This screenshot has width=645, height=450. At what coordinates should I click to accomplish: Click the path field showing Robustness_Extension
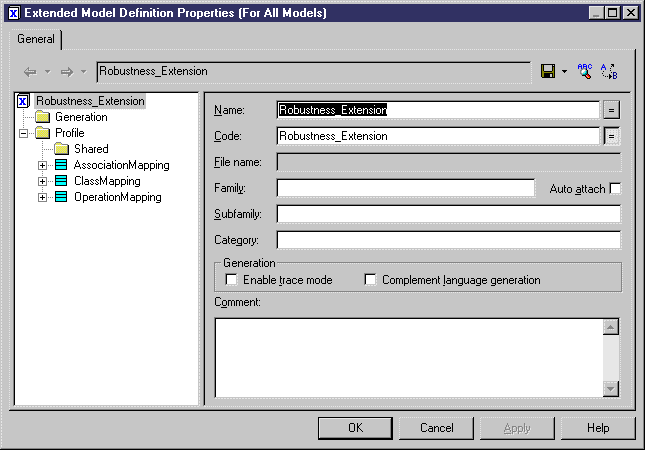pyautogui.click(x=314, y=72)
